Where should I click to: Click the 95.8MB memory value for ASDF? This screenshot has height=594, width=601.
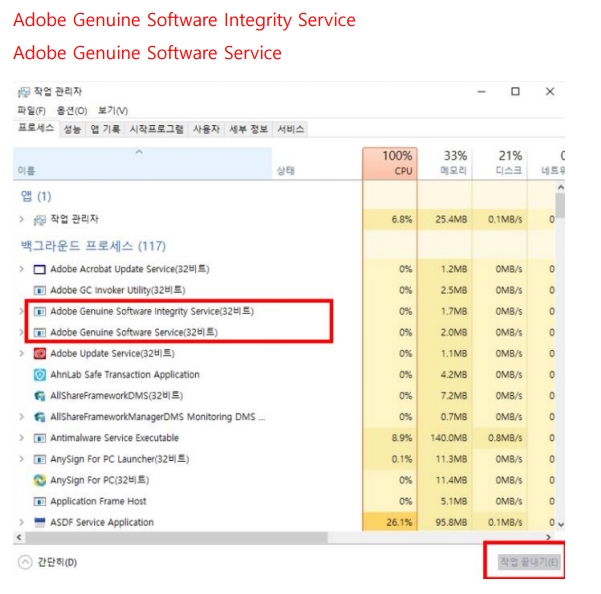451,522
